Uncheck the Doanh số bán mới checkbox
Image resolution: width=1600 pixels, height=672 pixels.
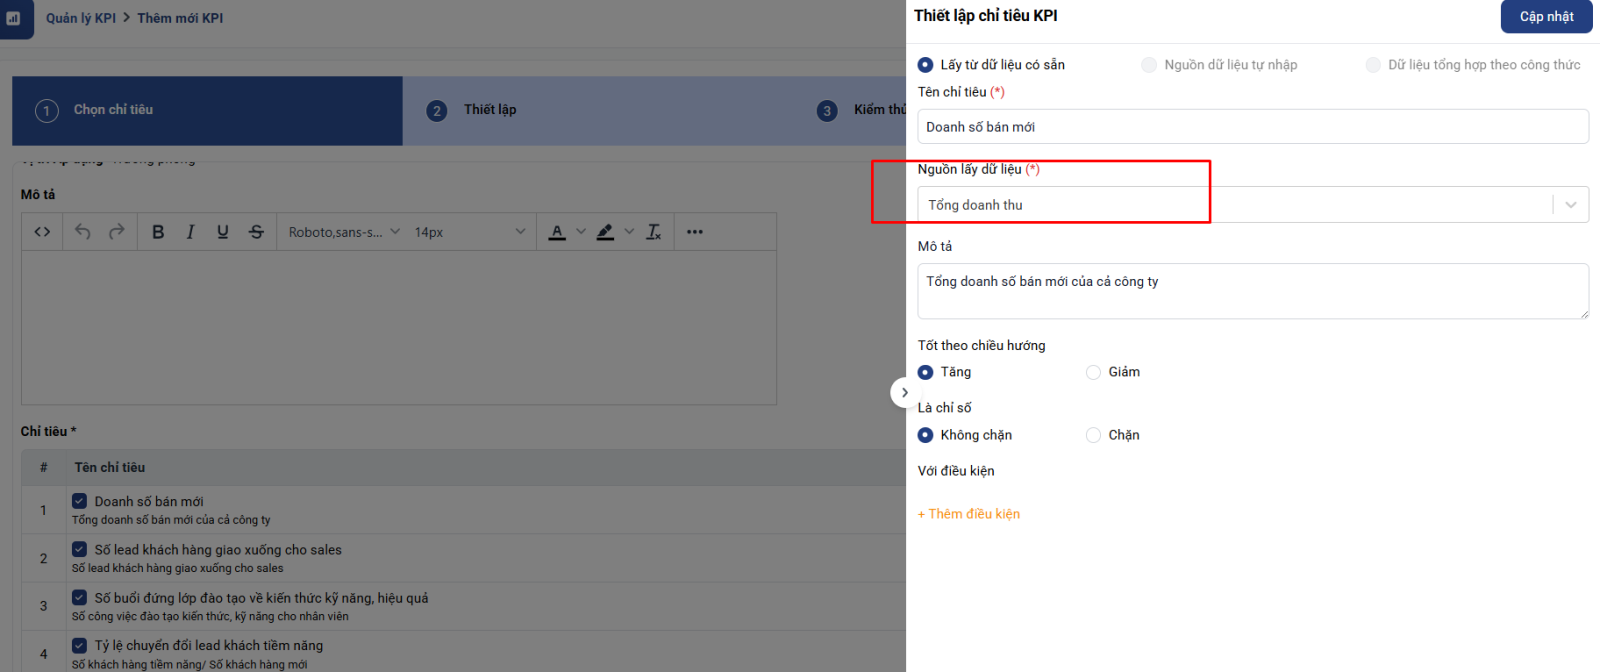coord(79,501)
